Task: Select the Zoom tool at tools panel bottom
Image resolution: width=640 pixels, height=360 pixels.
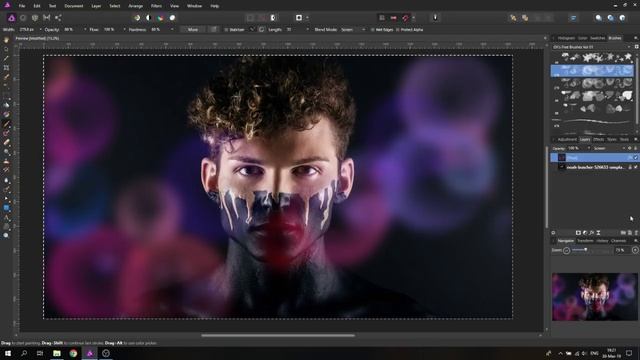Action: click(x=6, y=236)
